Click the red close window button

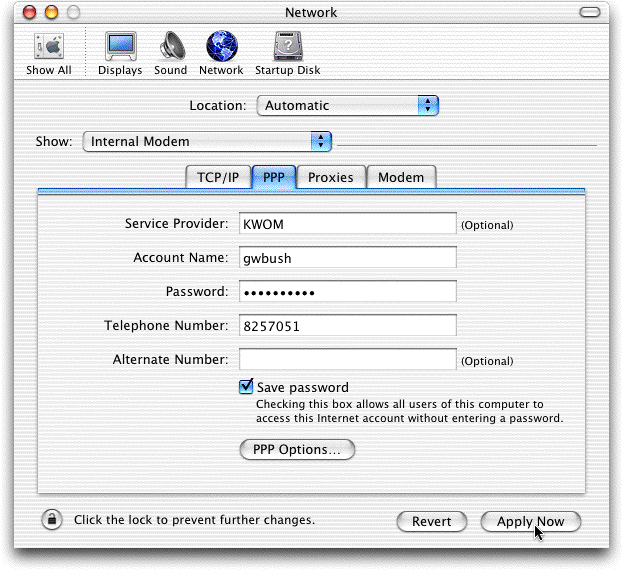point(29,12)
